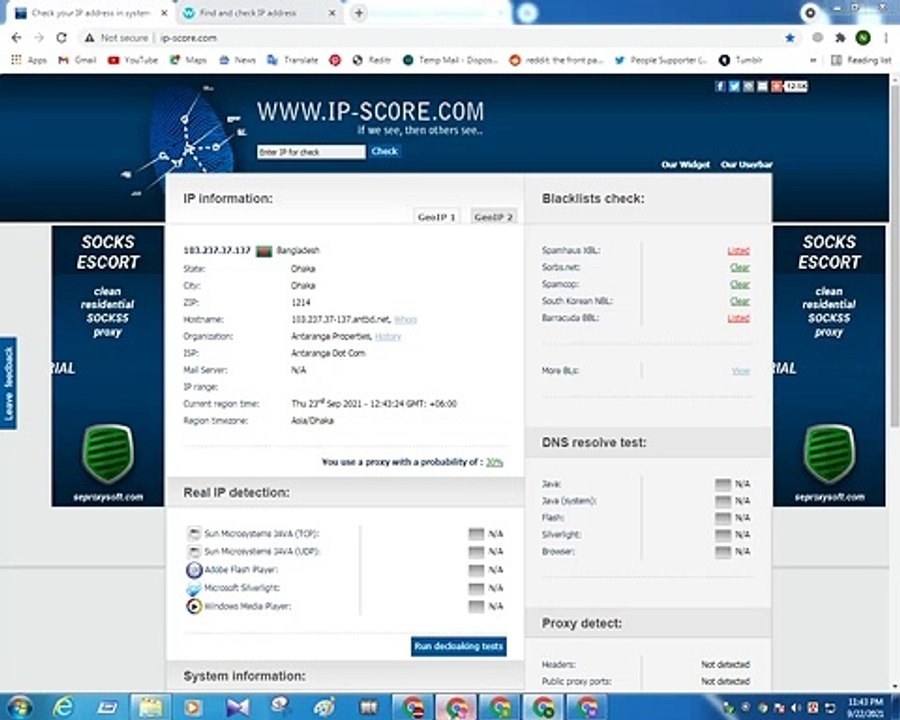900x720 pixels.
Task: Click the IP address 103.237.37.137 text
Action: 216,250
